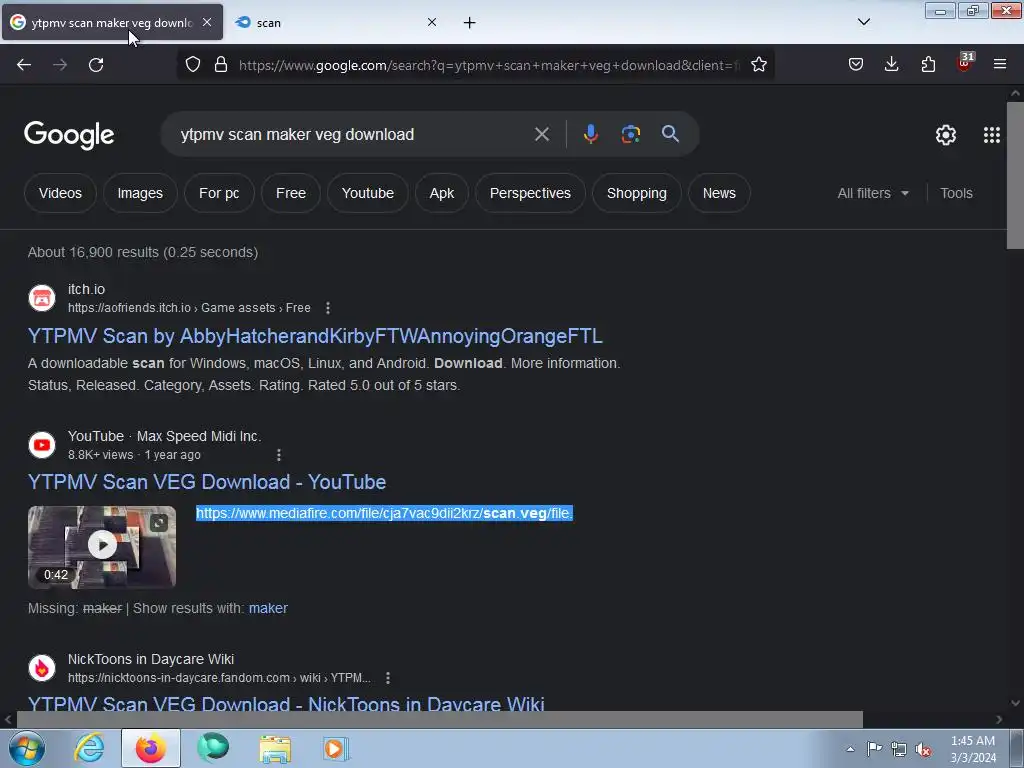The image size is (1024, 768).
Task: Go to the Google logo homepage
Action: [x=69, y=136]
